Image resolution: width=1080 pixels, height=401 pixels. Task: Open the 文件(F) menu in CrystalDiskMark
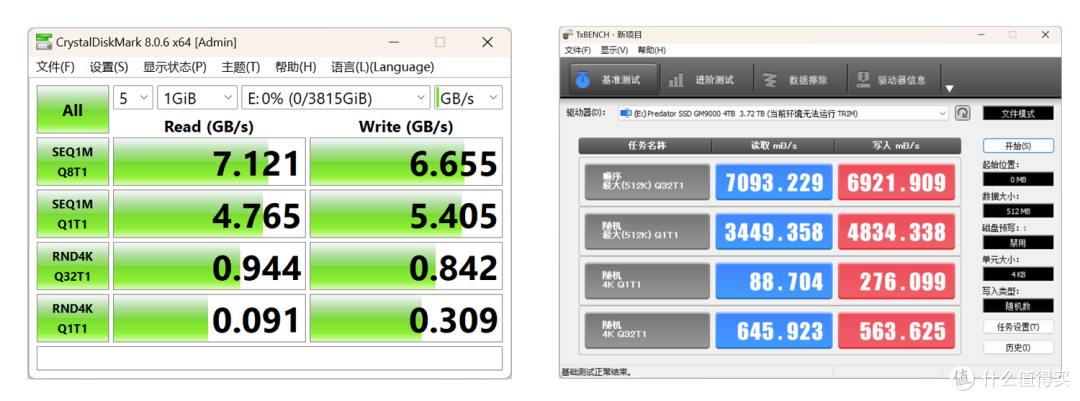(55, 67)
